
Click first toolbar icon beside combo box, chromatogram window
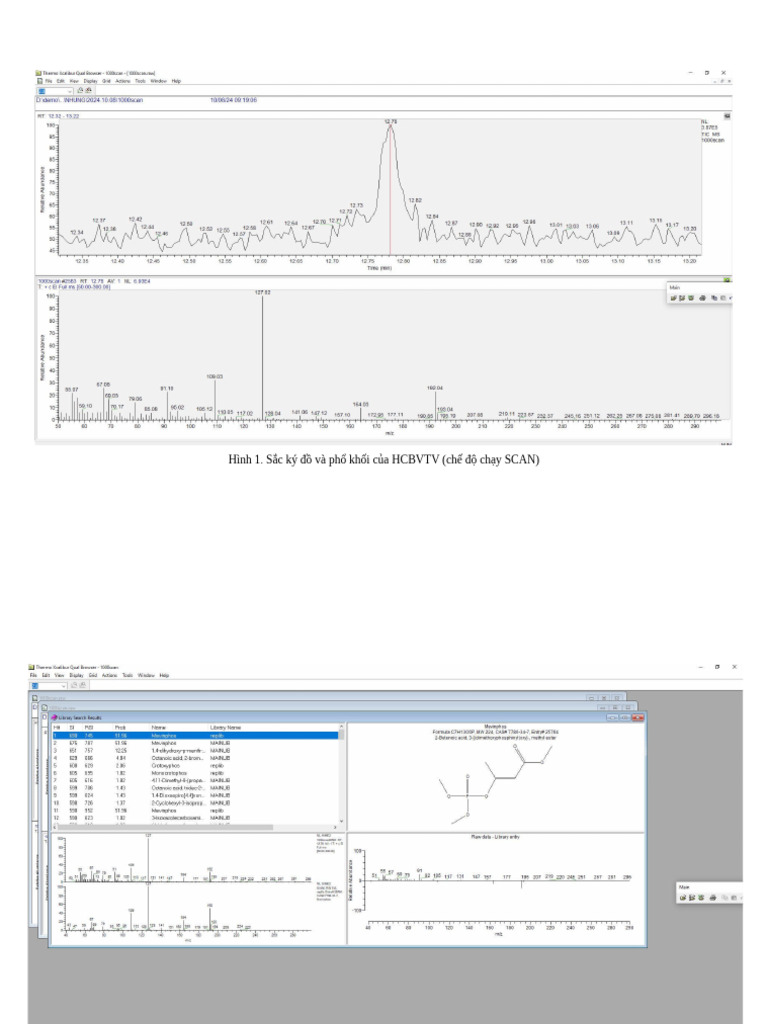pyautogui.click(x=80, y=90)
